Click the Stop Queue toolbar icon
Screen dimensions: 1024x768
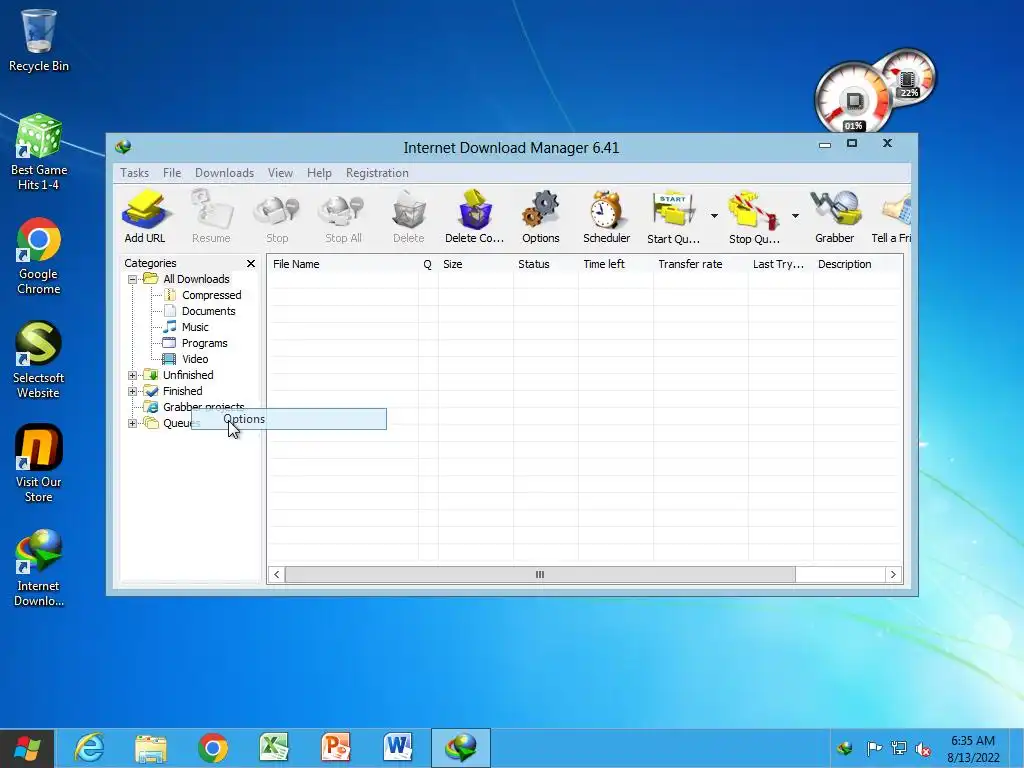coord(754,217)
